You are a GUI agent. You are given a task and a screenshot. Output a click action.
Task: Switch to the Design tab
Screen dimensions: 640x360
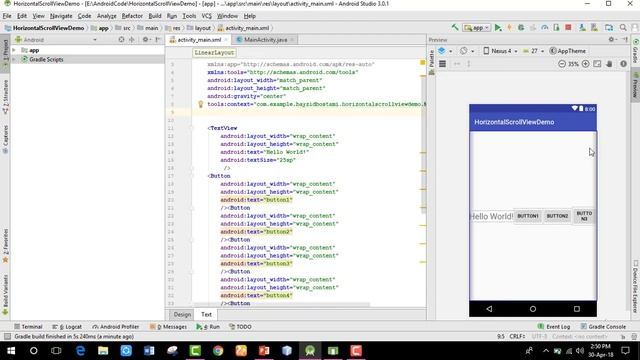pos(182,314)
